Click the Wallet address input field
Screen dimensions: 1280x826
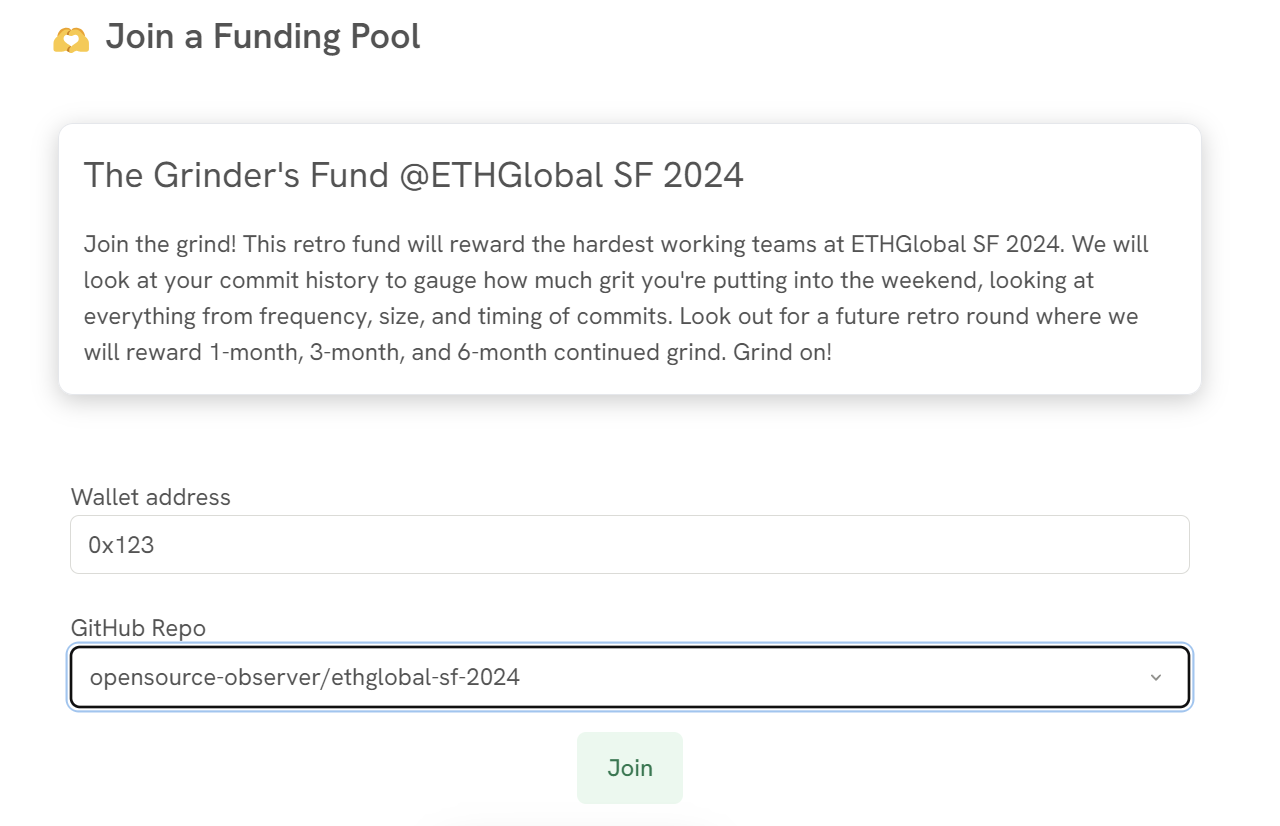coord(630,545)
